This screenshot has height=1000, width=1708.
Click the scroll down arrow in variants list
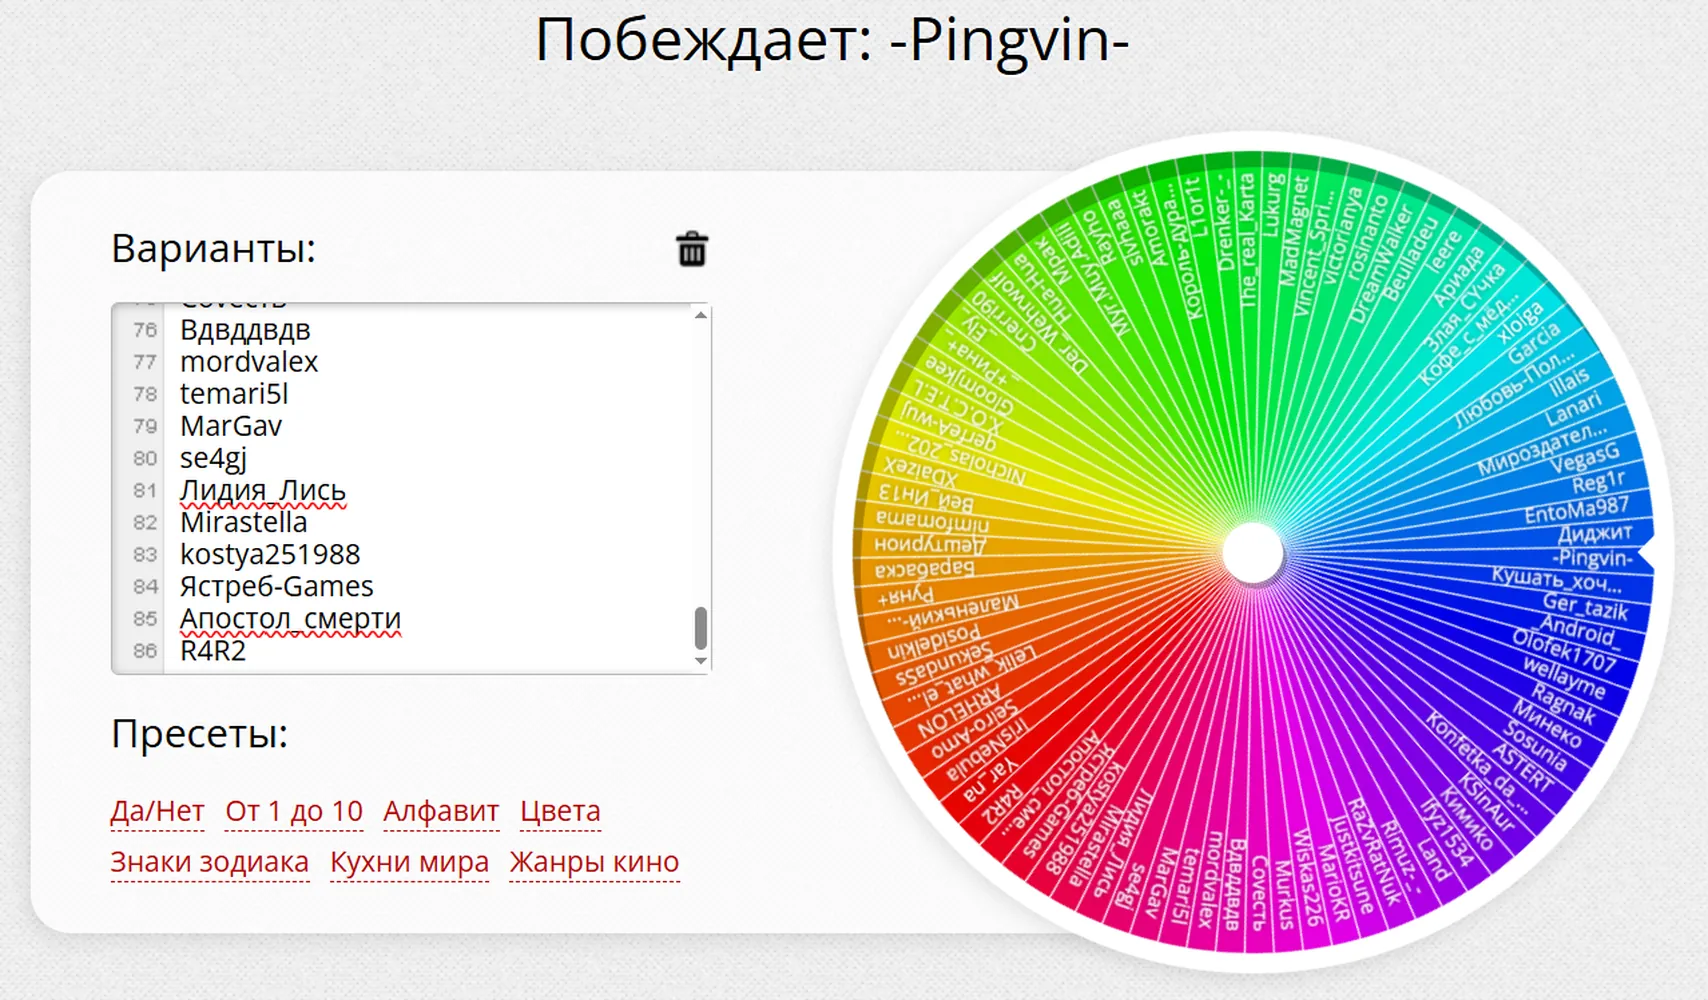pyautogui.click(x=701, y=661)
